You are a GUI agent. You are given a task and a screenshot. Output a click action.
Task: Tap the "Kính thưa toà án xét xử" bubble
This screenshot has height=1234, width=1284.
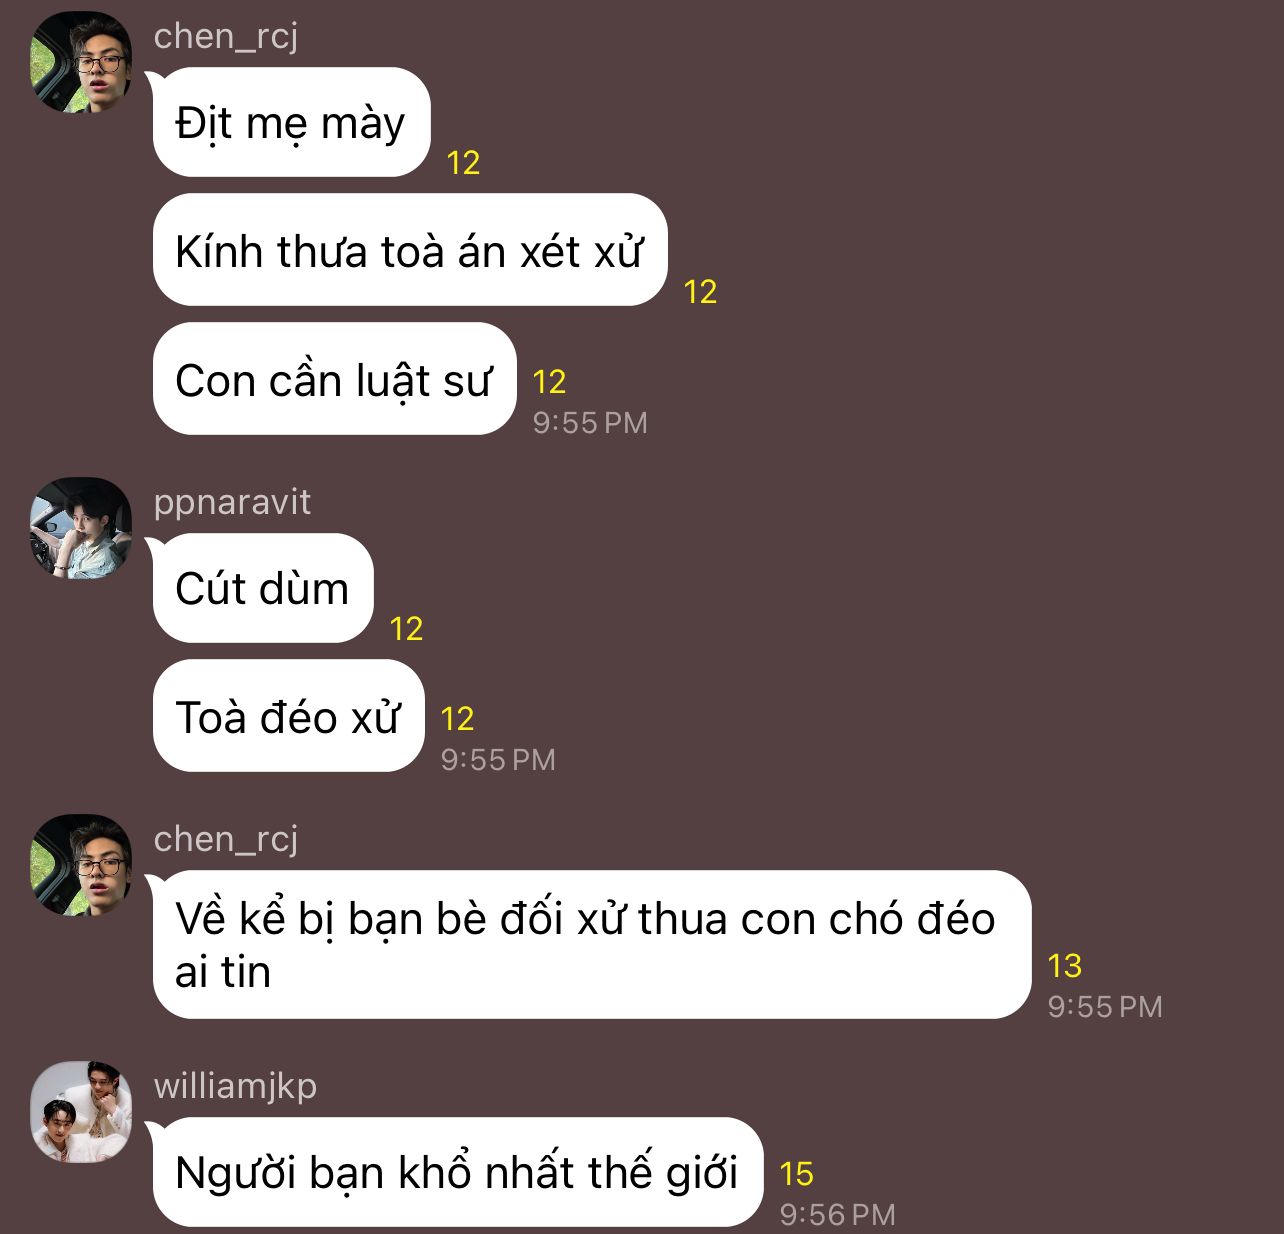[410, 250]
